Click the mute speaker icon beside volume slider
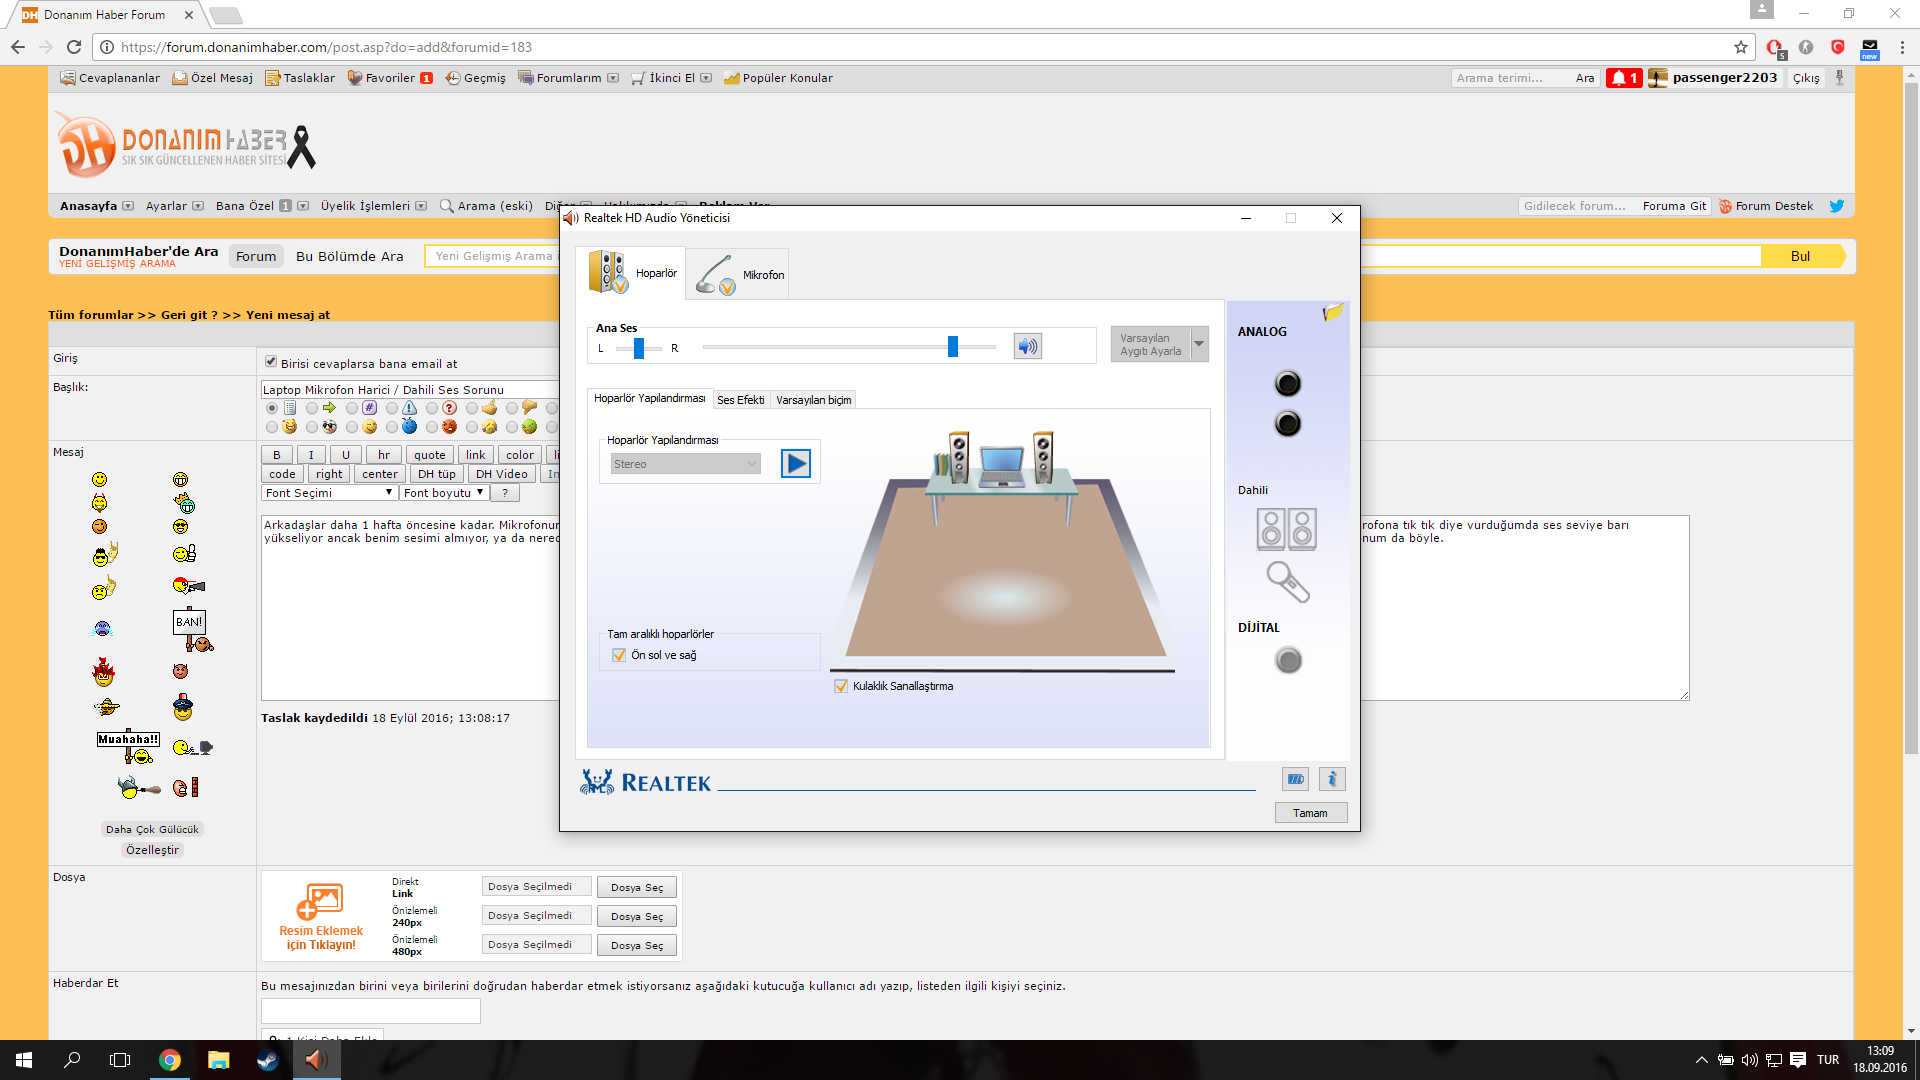This screenshot has width=1920, height=1080. (1027, 347)
